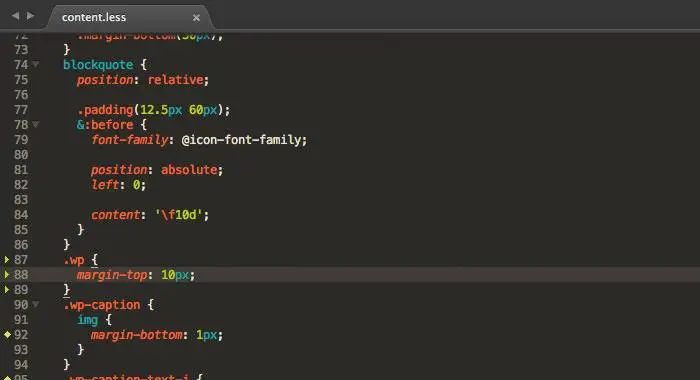Click the img selector on line 91
The image size is (700, 380).
(88, 320)
